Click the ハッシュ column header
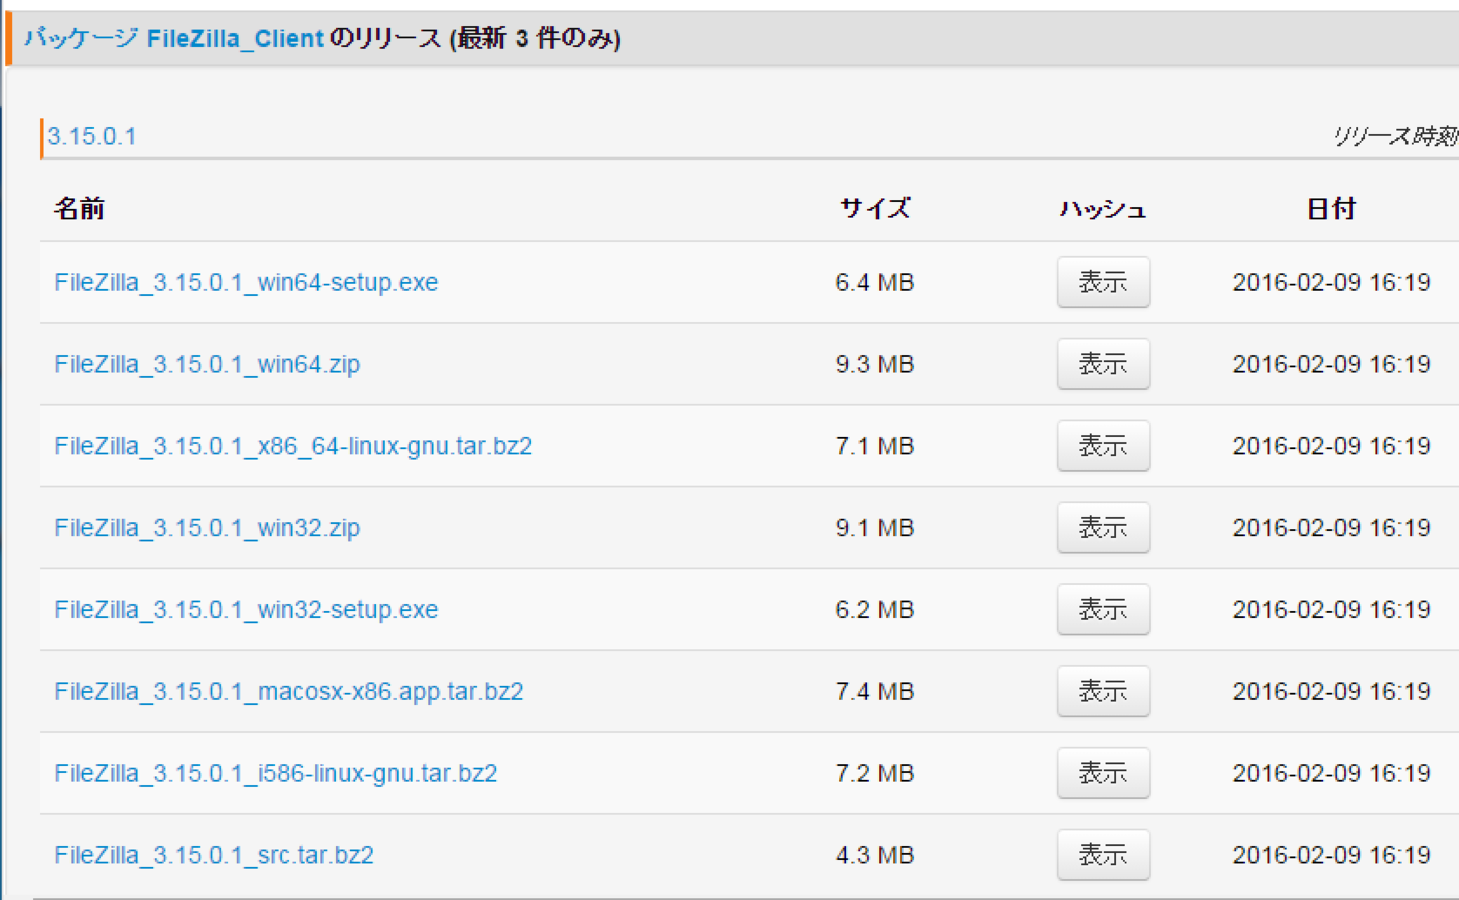Viewport: 1459px width, 900px height. (1103, 209)
